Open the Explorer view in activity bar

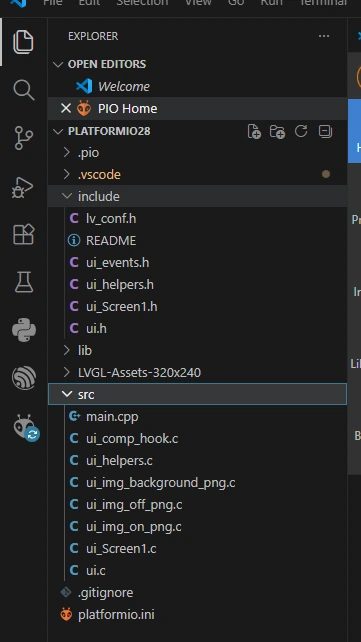(x=23, y=42)
